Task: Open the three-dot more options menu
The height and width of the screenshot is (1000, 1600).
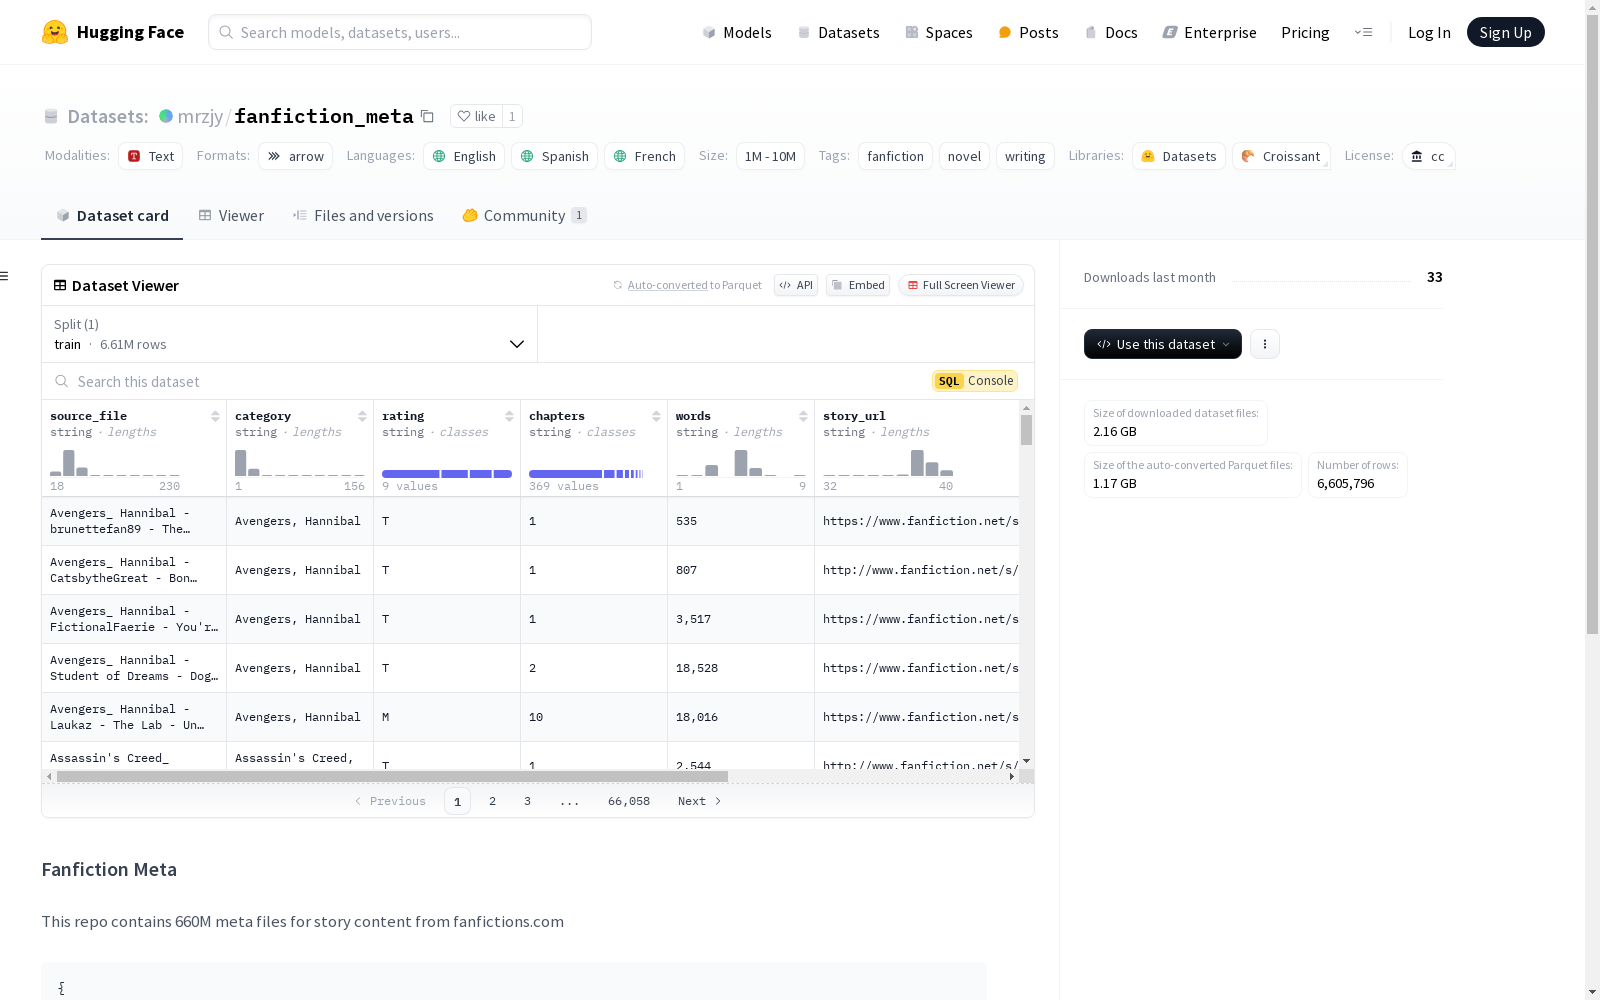Action: pos(1265,344)
